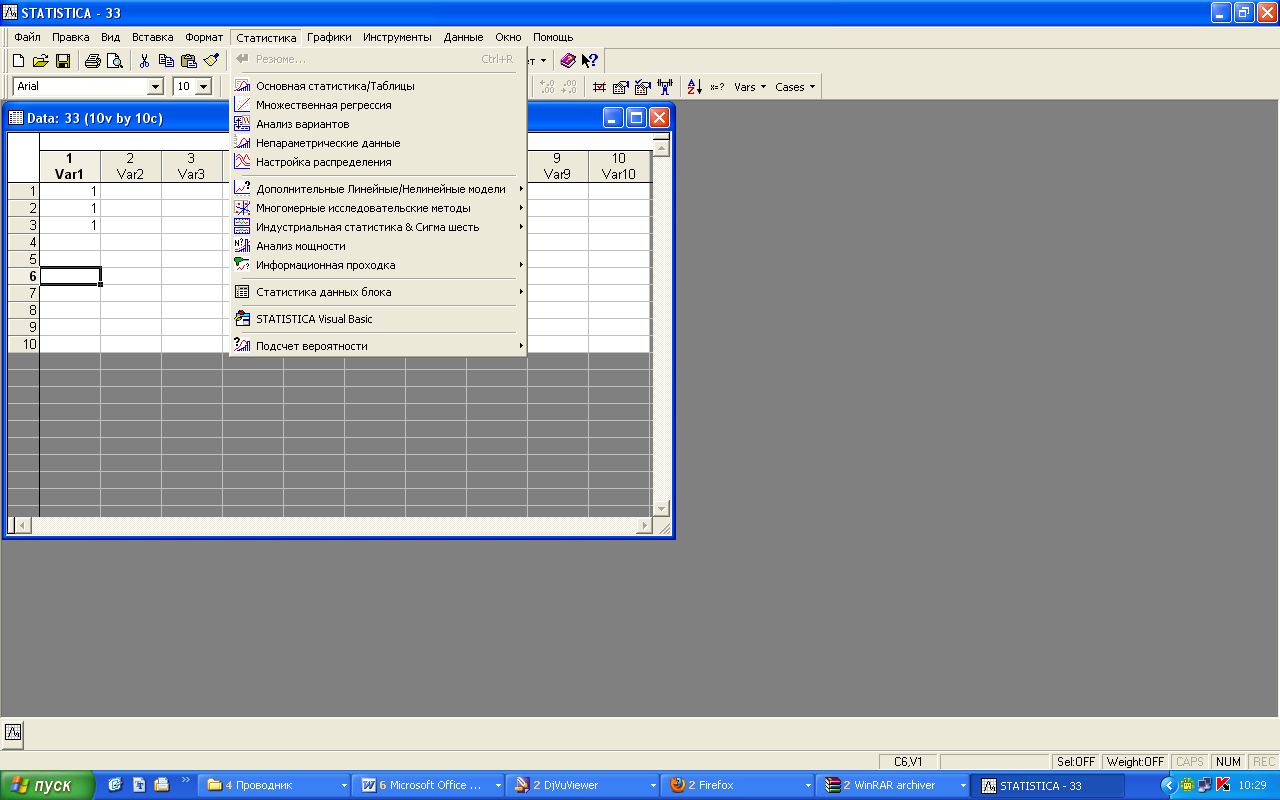Select the Format Painter brush icon

pos(211,61)
